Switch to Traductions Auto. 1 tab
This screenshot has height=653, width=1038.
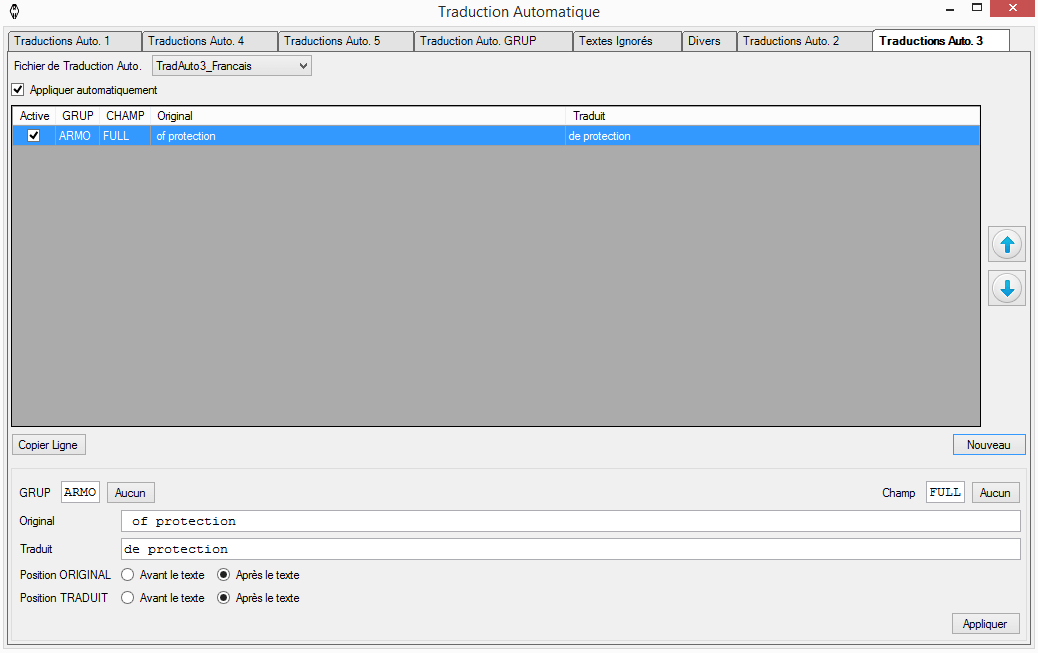(75, 41)
